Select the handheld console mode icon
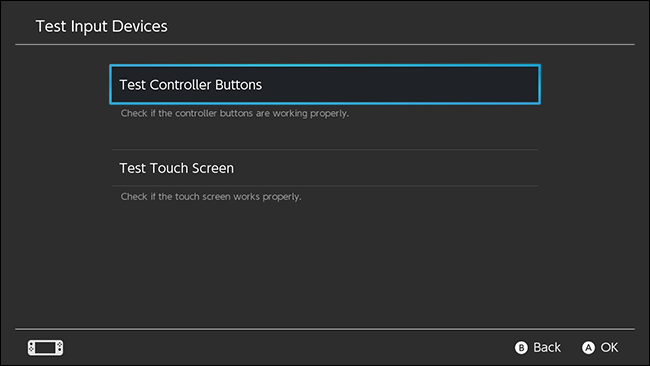The width and height of the screenshot is (650, 366). [x=46, y=347]
